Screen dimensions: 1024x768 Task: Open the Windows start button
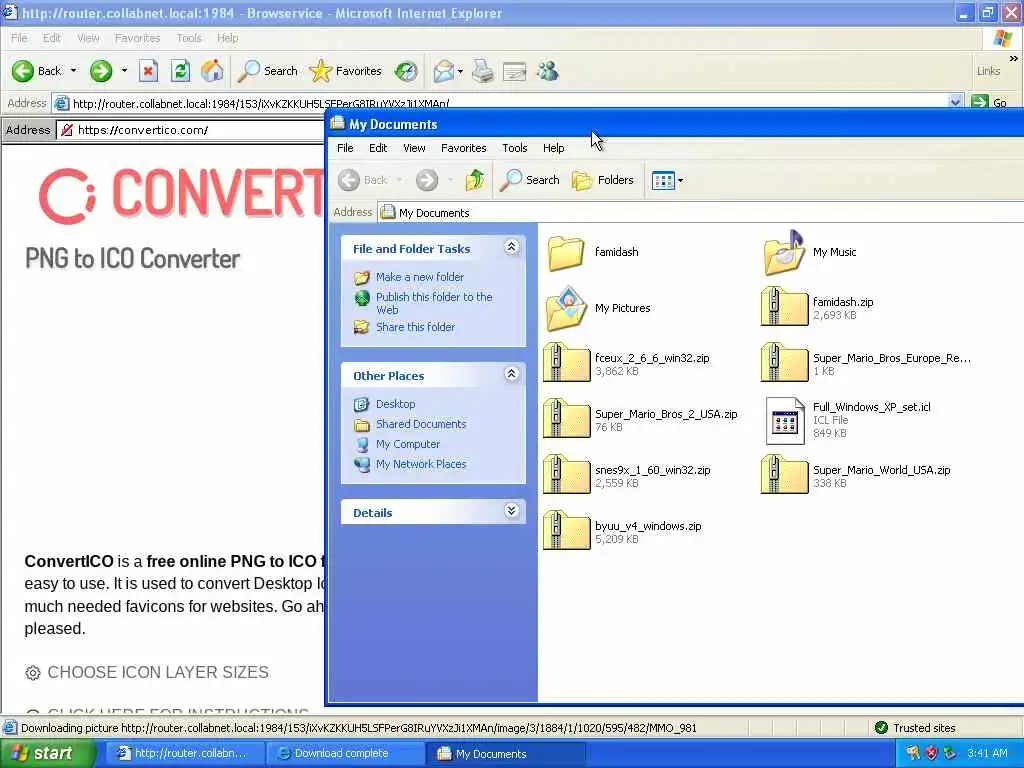click(x=46, y=753)
